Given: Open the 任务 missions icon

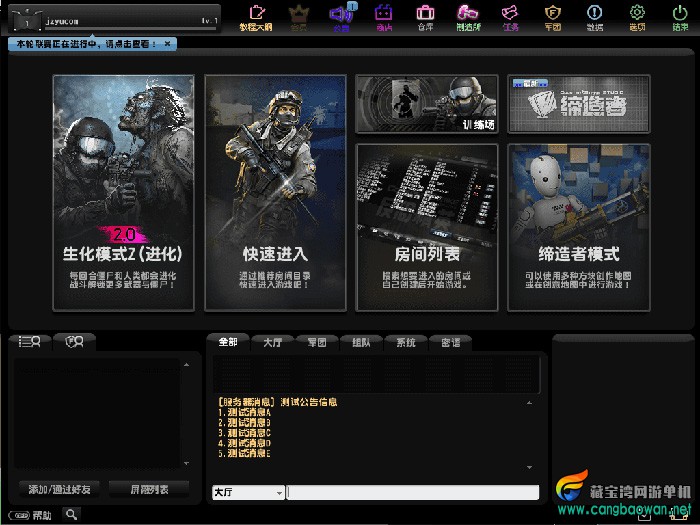Looking at the screenshot, I should coord(510,16).
